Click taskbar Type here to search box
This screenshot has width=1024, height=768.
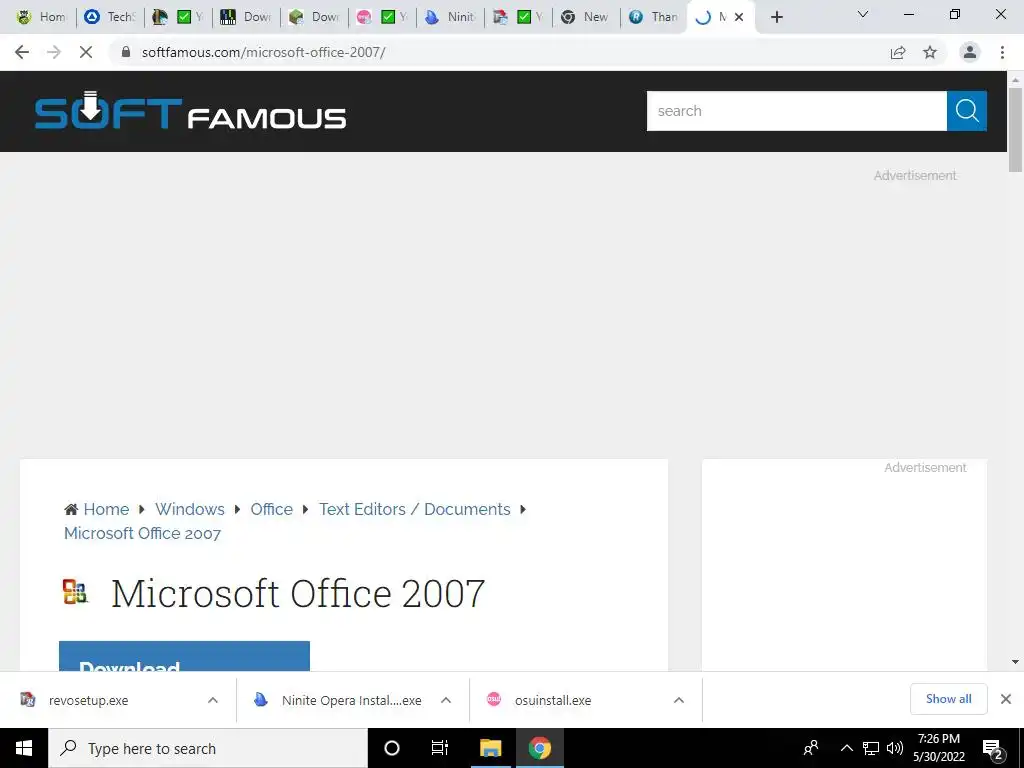[x=208, y=748]
